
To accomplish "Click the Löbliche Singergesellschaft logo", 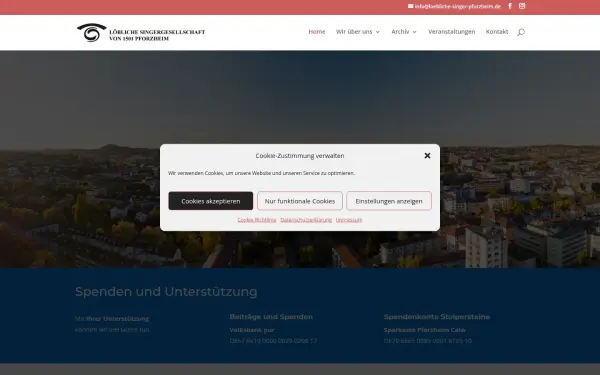I will [x=141, y=33].
